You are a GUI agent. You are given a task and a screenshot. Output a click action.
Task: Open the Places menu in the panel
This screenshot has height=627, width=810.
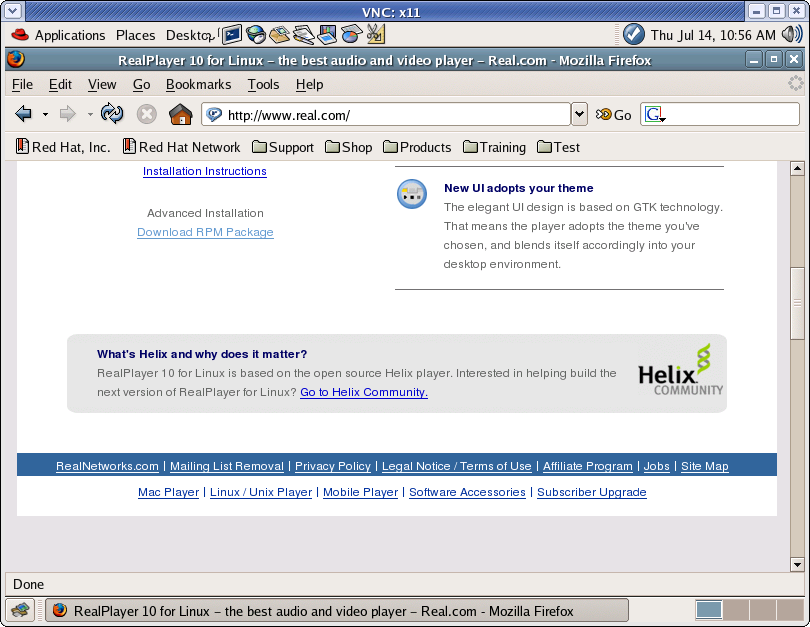135,35
